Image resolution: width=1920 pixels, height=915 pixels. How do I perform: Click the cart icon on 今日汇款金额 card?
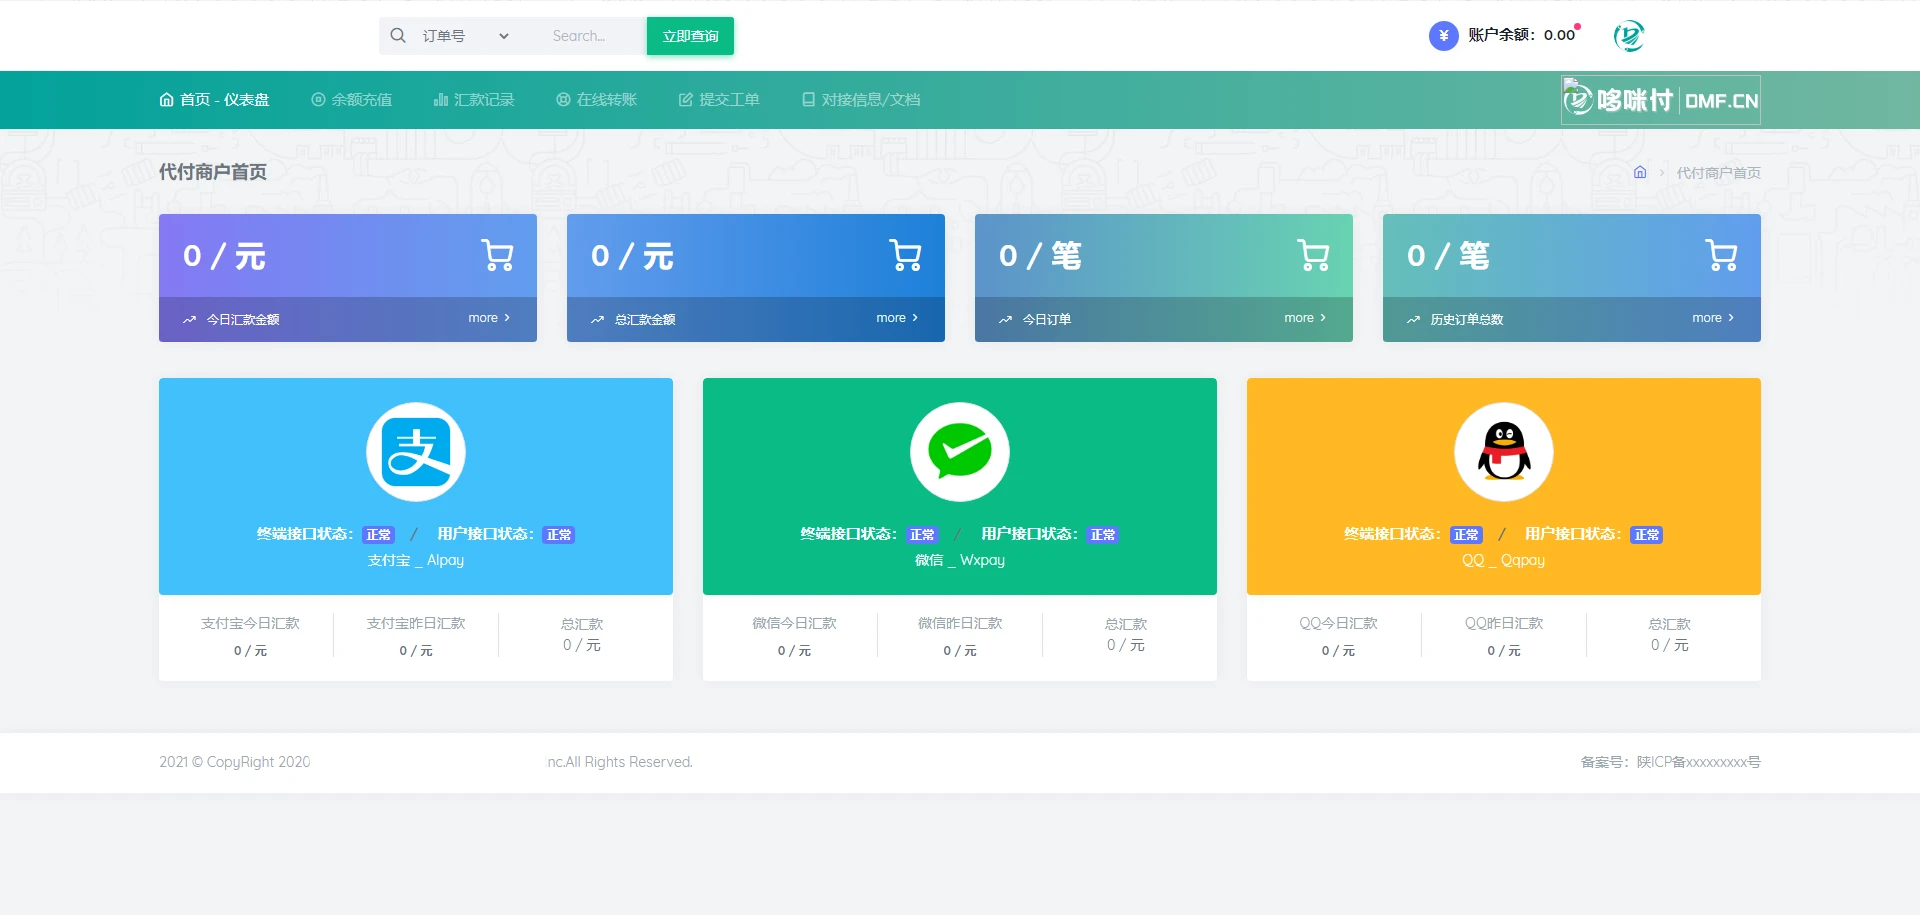coord(497,256)
